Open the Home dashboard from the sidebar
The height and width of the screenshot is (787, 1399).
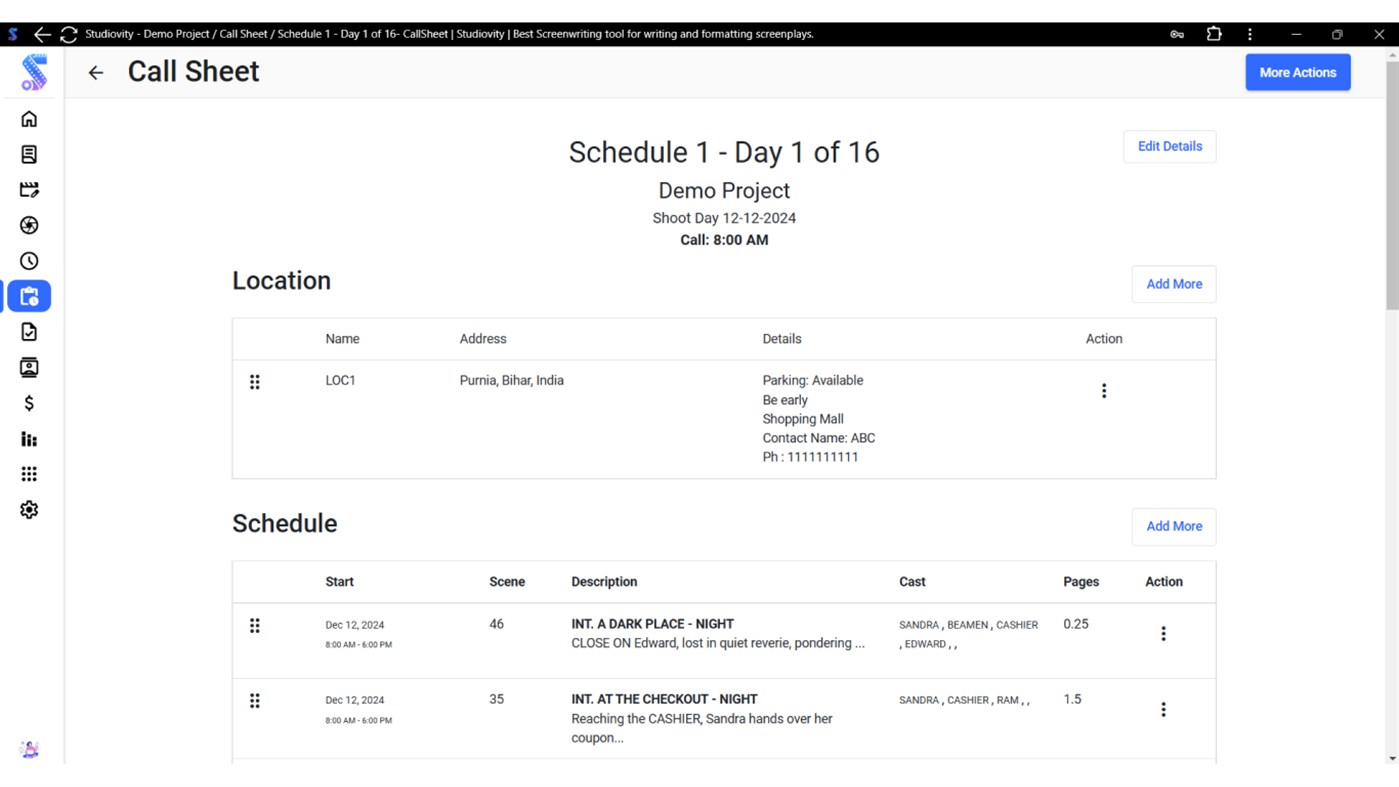pyautogui.click(x=29, y=118)
